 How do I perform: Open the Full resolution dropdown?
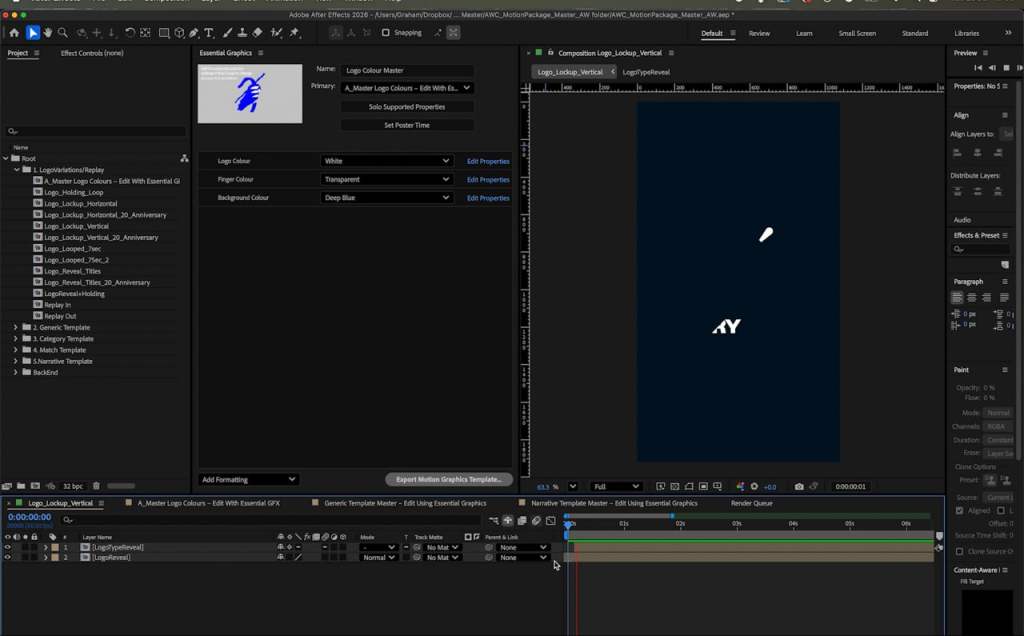pos(615,486)
